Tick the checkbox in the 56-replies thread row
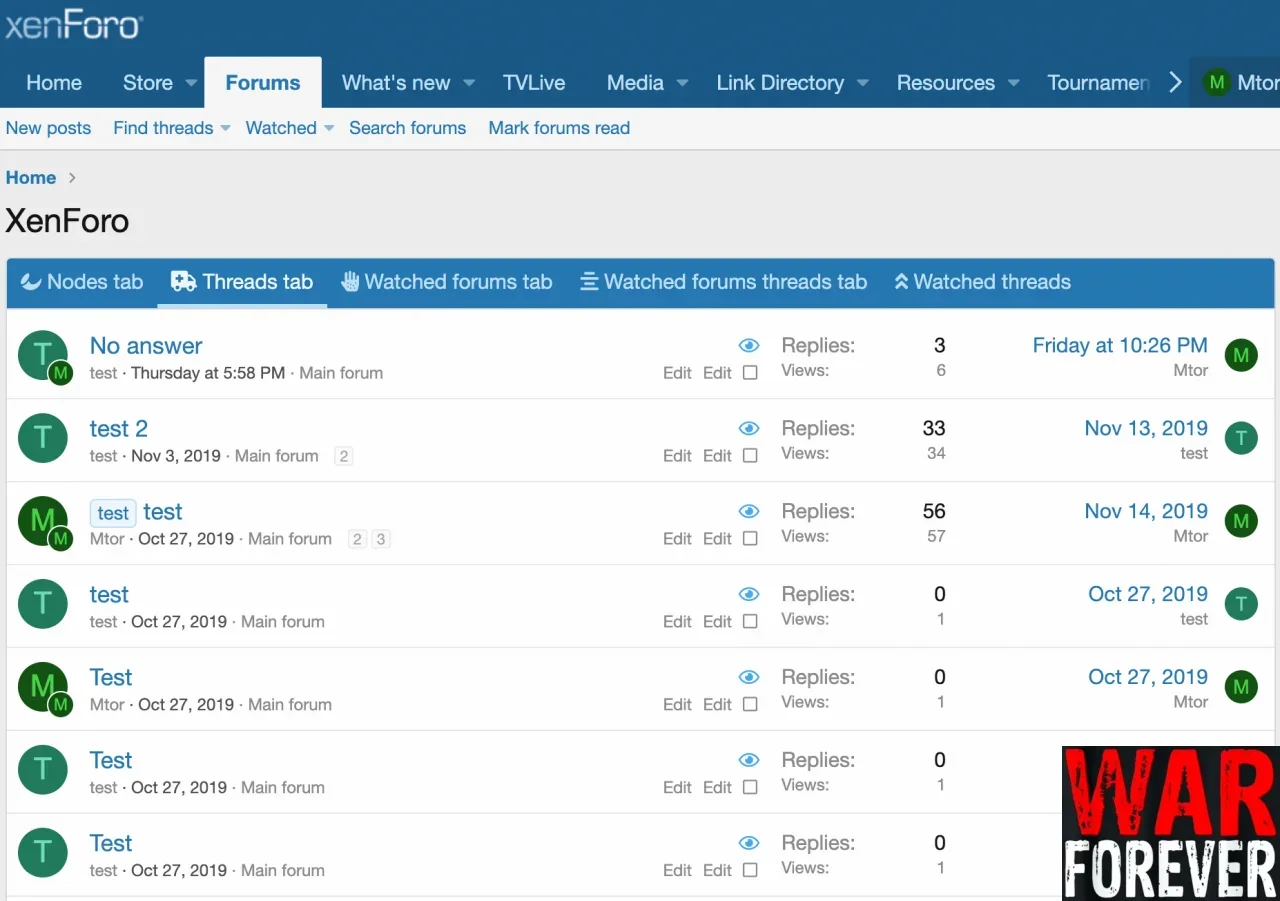 750,539
